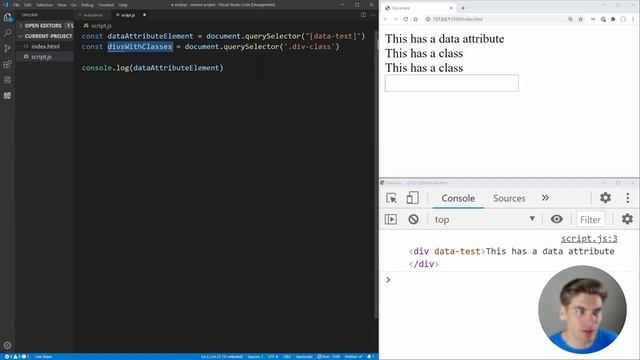Open the browser extensions puzzle icon
The height and width of the screenshot is (360, 640).
click(x=613, y=19)
